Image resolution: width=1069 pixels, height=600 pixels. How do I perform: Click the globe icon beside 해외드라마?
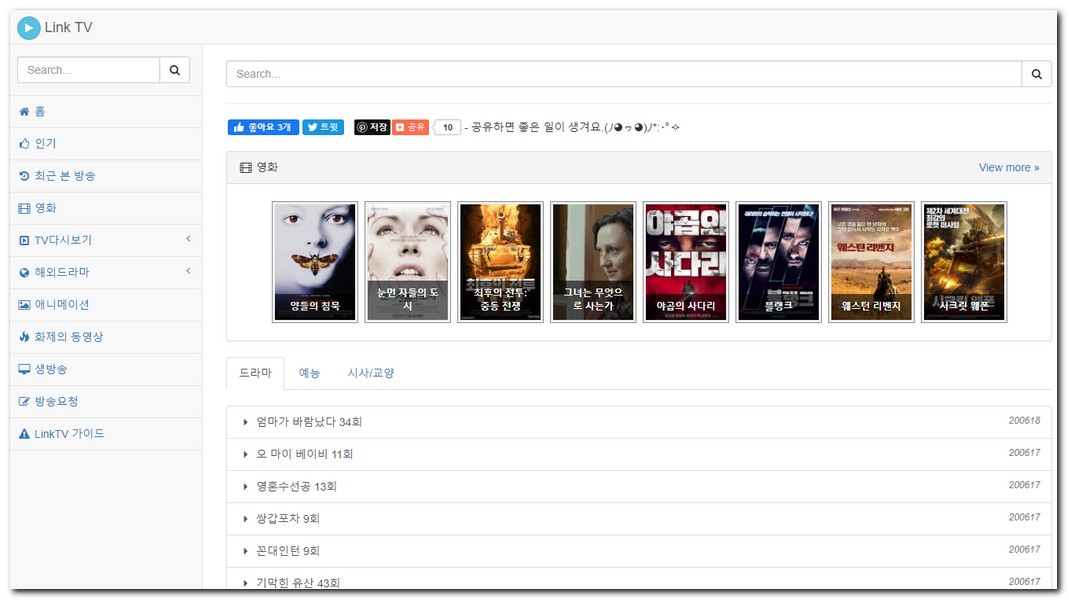coord(25,273)
